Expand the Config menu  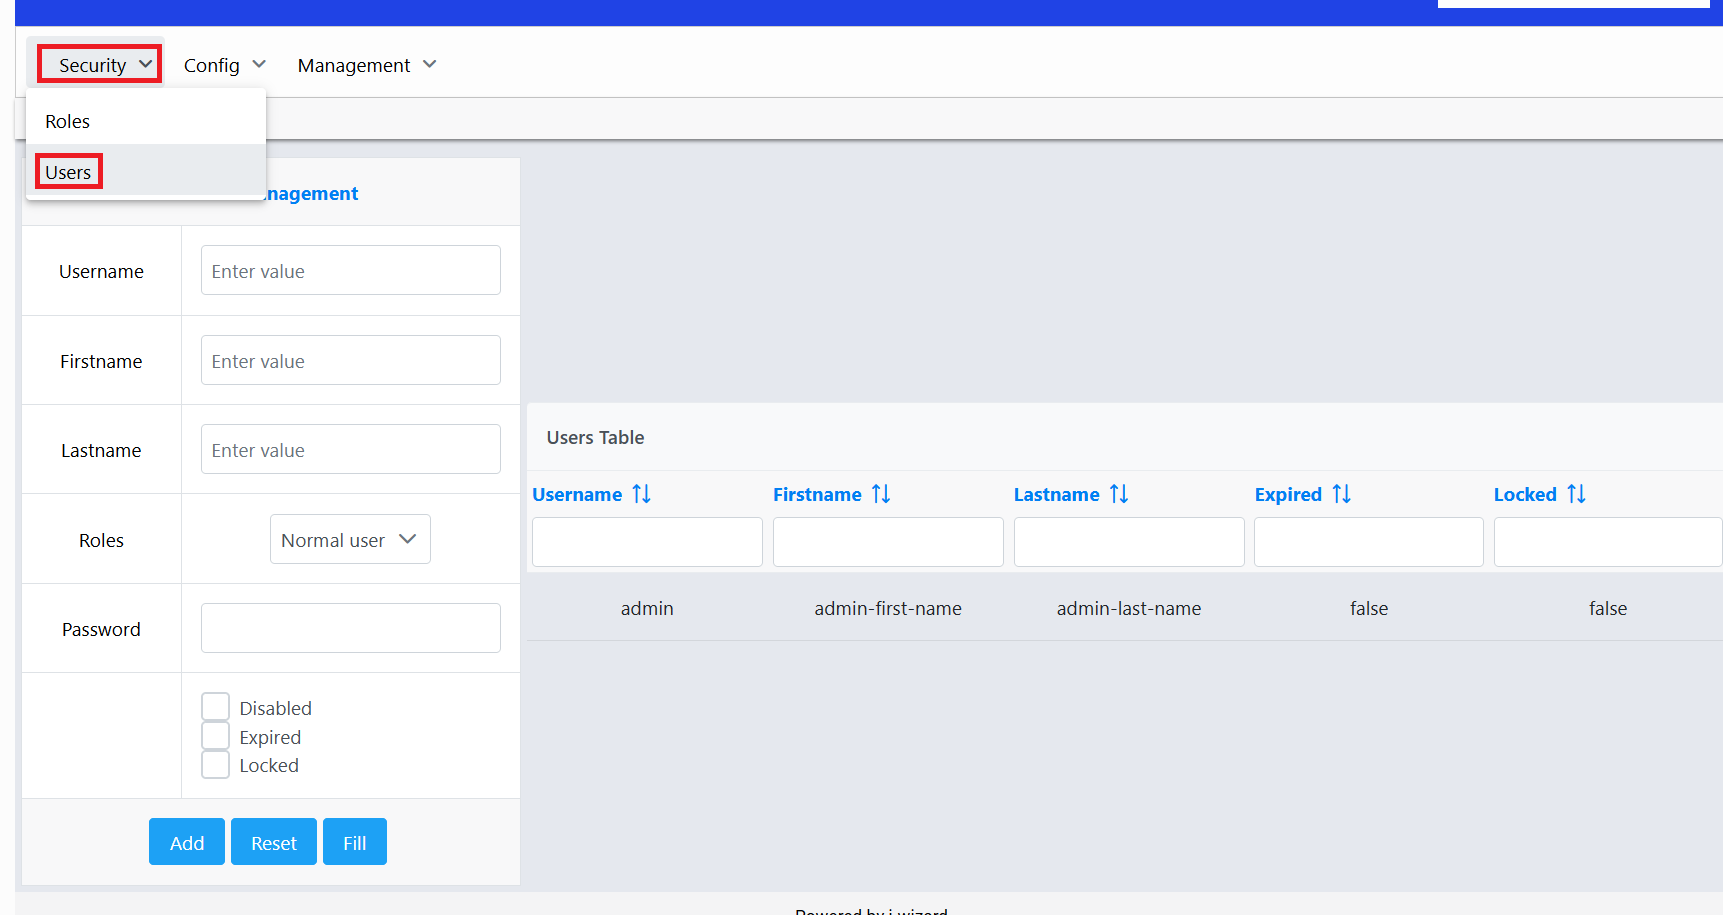pos(224,65)
